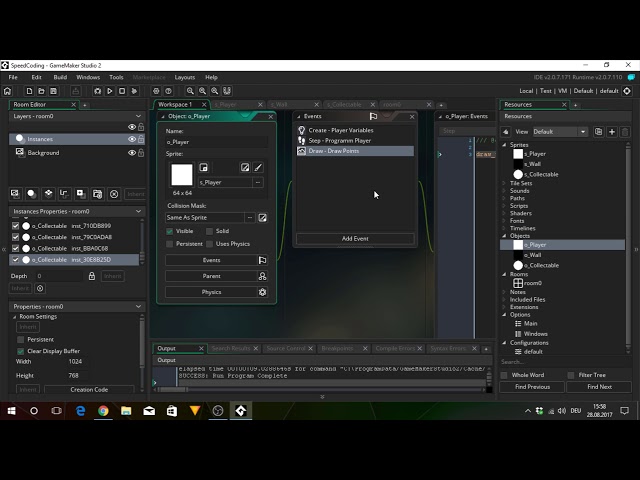
Task: Delete the selected layer with circle-x icon
Action: click(114, 194)
